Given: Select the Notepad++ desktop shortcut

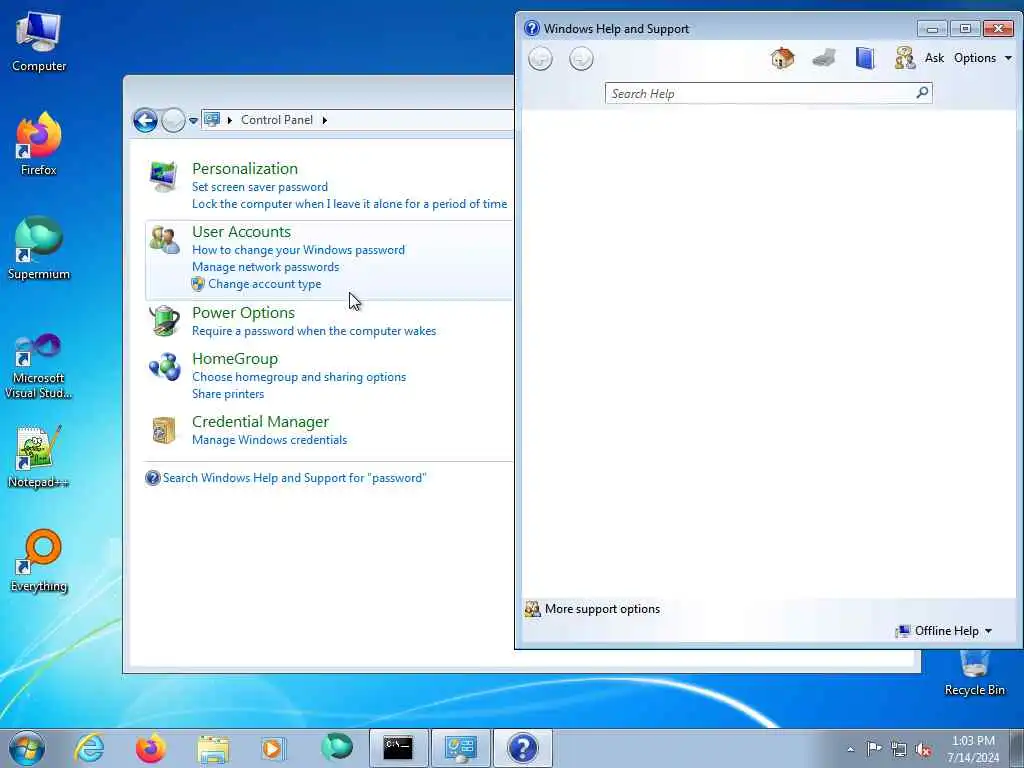Looking at the screenshot, I should coord(39,457).
